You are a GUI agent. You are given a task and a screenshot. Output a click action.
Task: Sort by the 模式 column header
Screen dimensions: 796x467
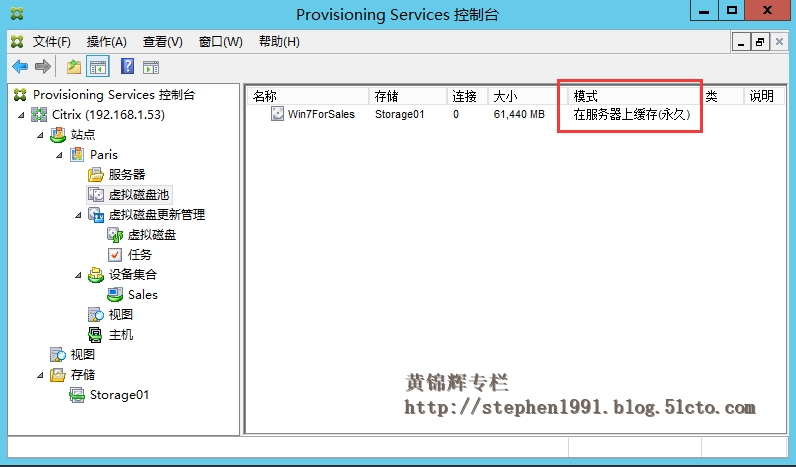pos(634,96)
